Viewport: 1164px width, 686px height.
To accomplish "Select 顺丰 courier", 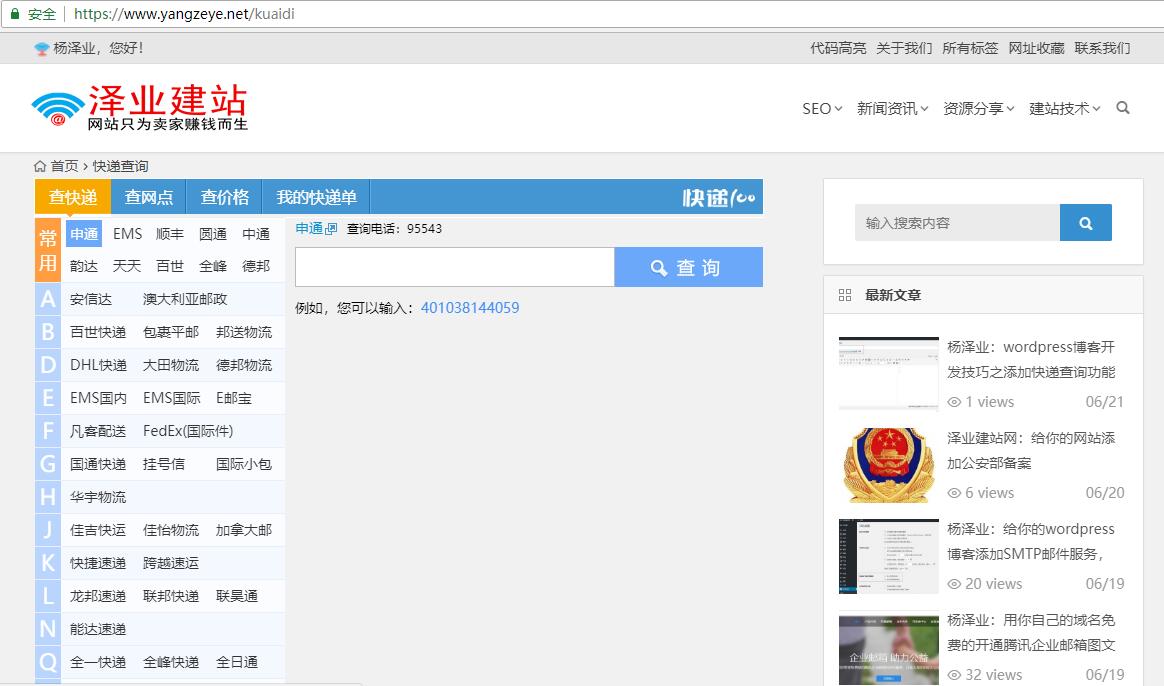I will [x=170, y=234].
